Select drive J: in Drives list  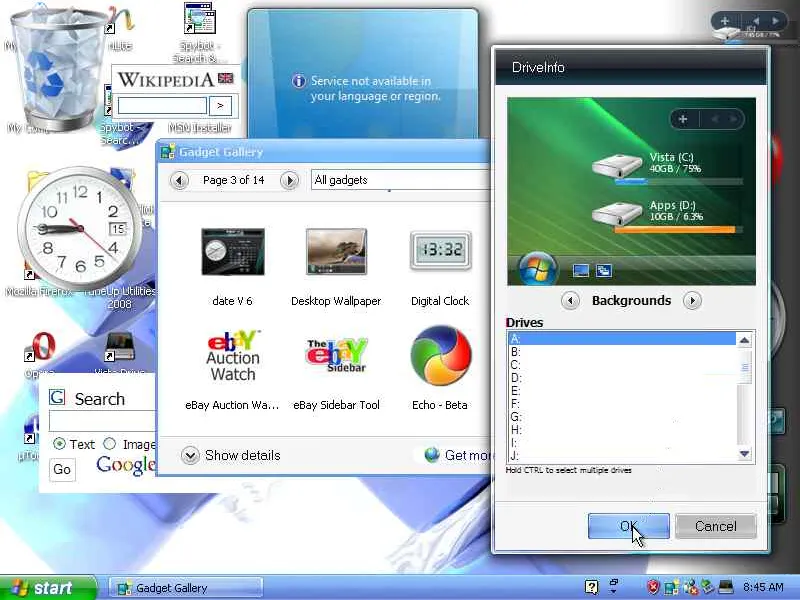[x=622, y=456]
